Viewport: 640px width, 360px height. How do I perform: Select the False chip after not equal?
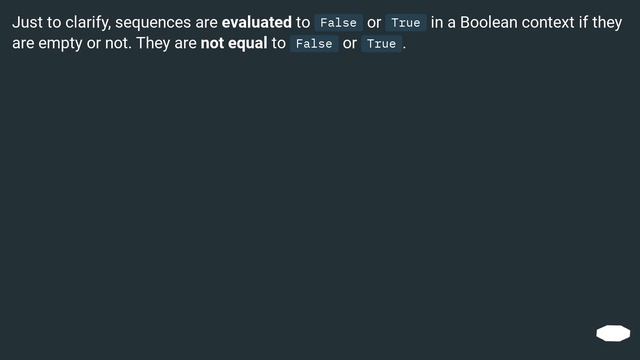314,44
